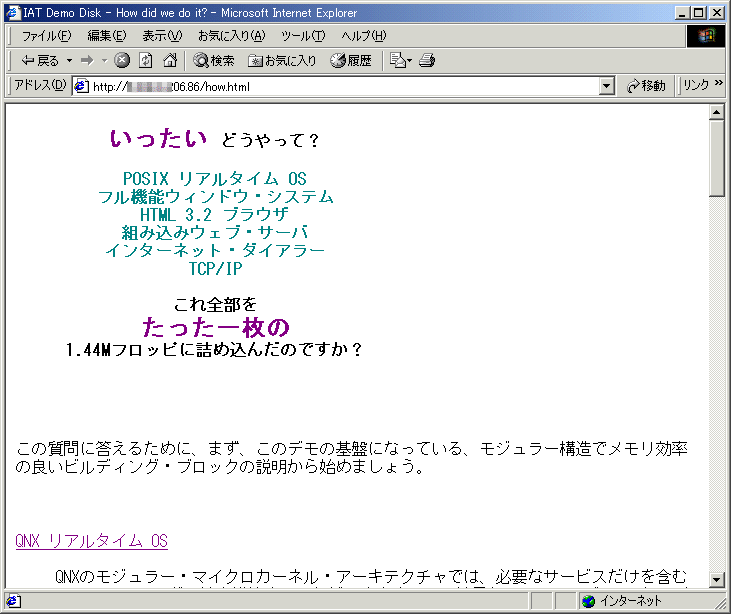The width and height of the screenshot is (731, 614).
Task: Open the Edit (編集) menu
Action: pos(107,36)
